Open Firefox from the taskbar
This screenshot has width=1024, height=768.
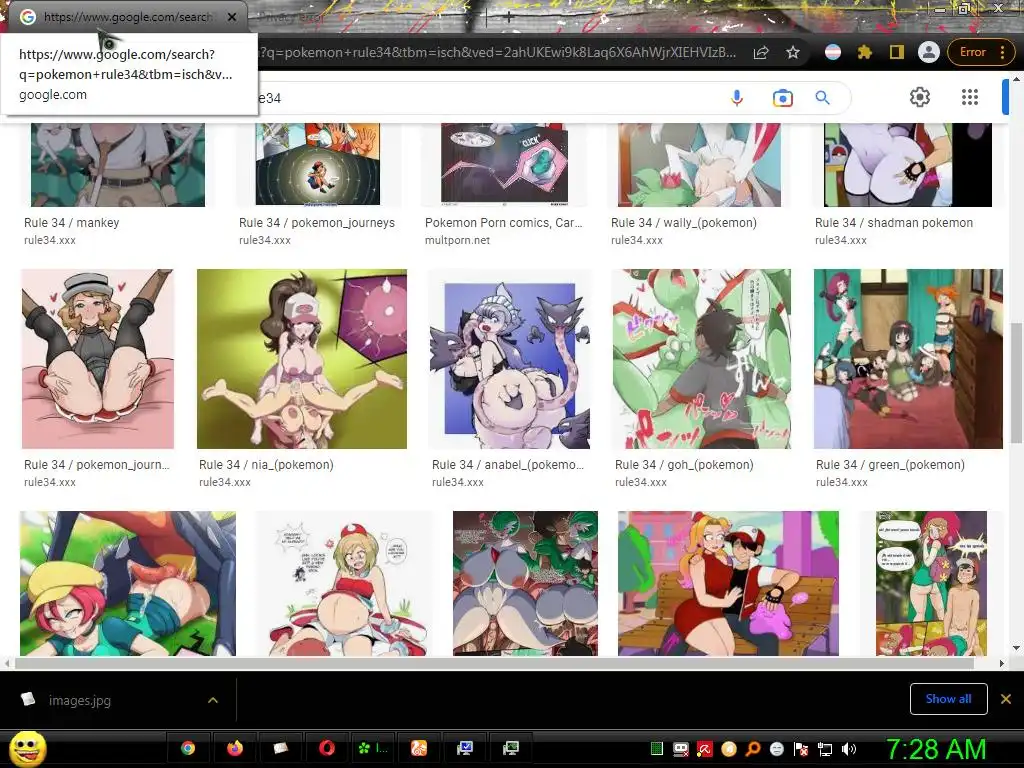tap(234, 748)
